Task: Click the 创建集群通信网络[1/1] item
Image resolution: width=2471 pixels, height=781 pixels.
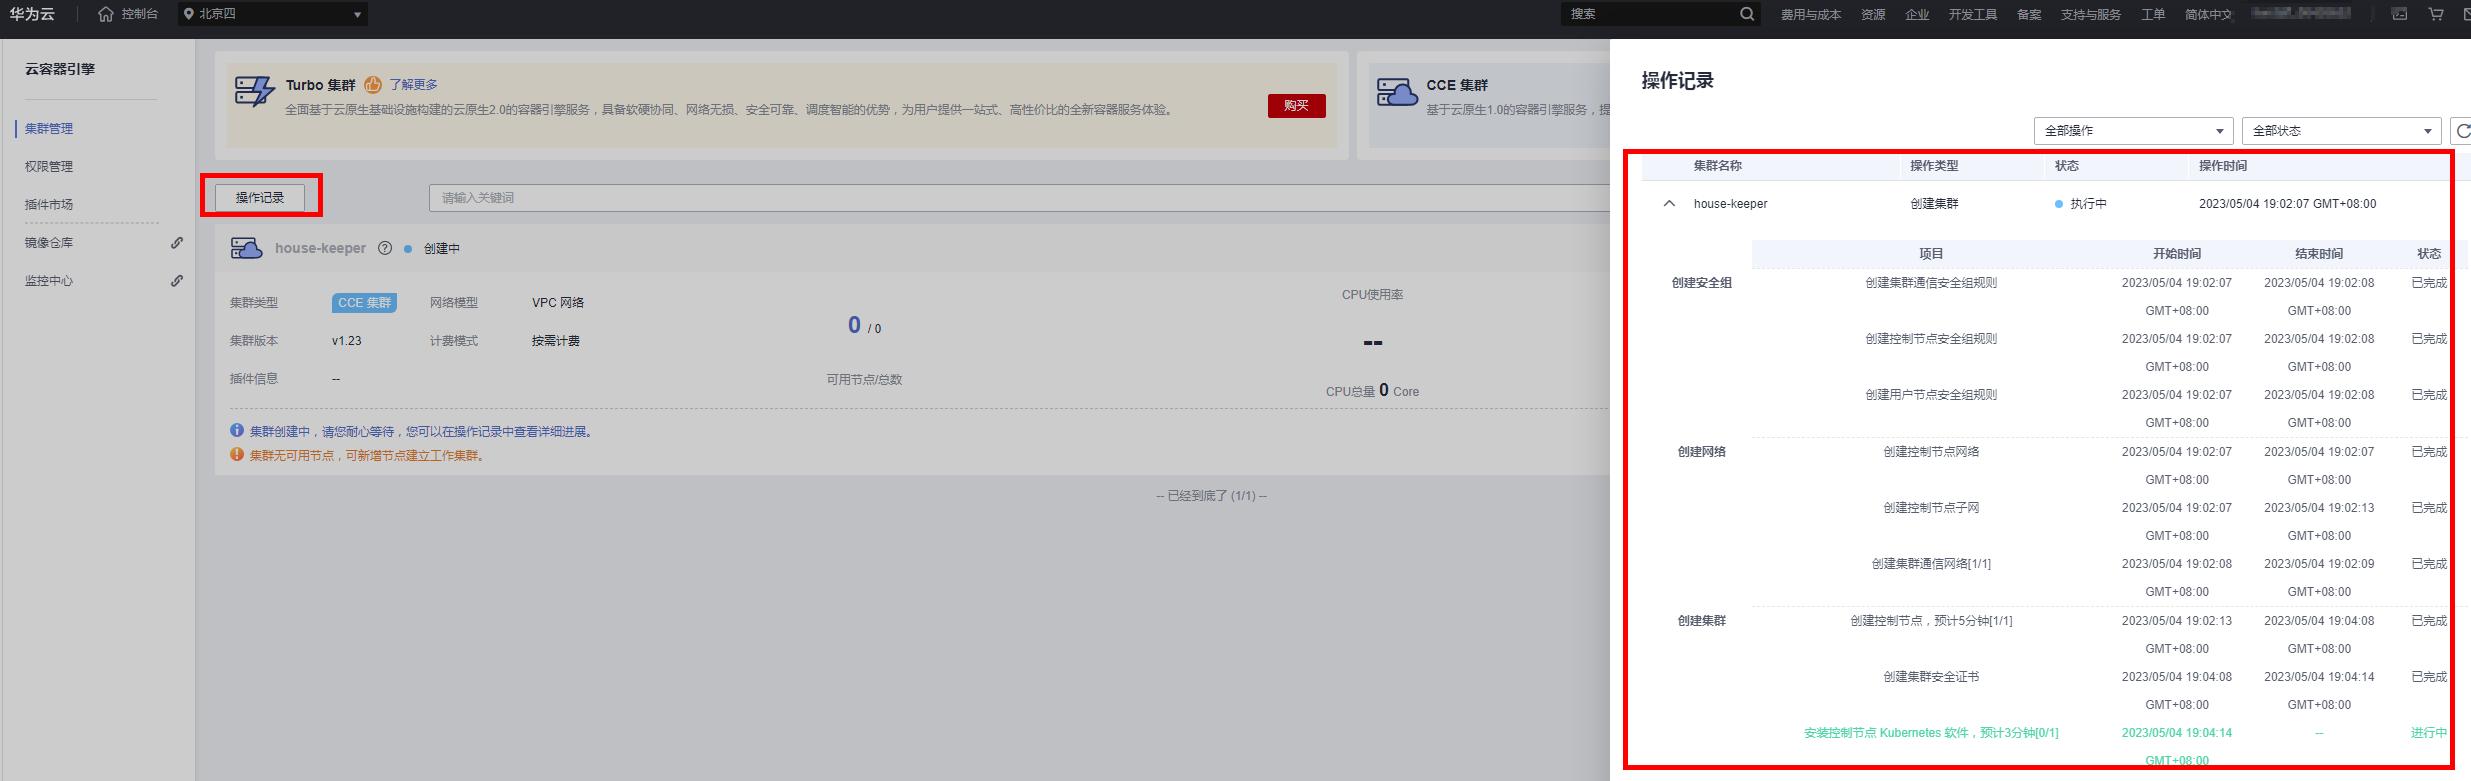Action: [x=1931, y=564]
